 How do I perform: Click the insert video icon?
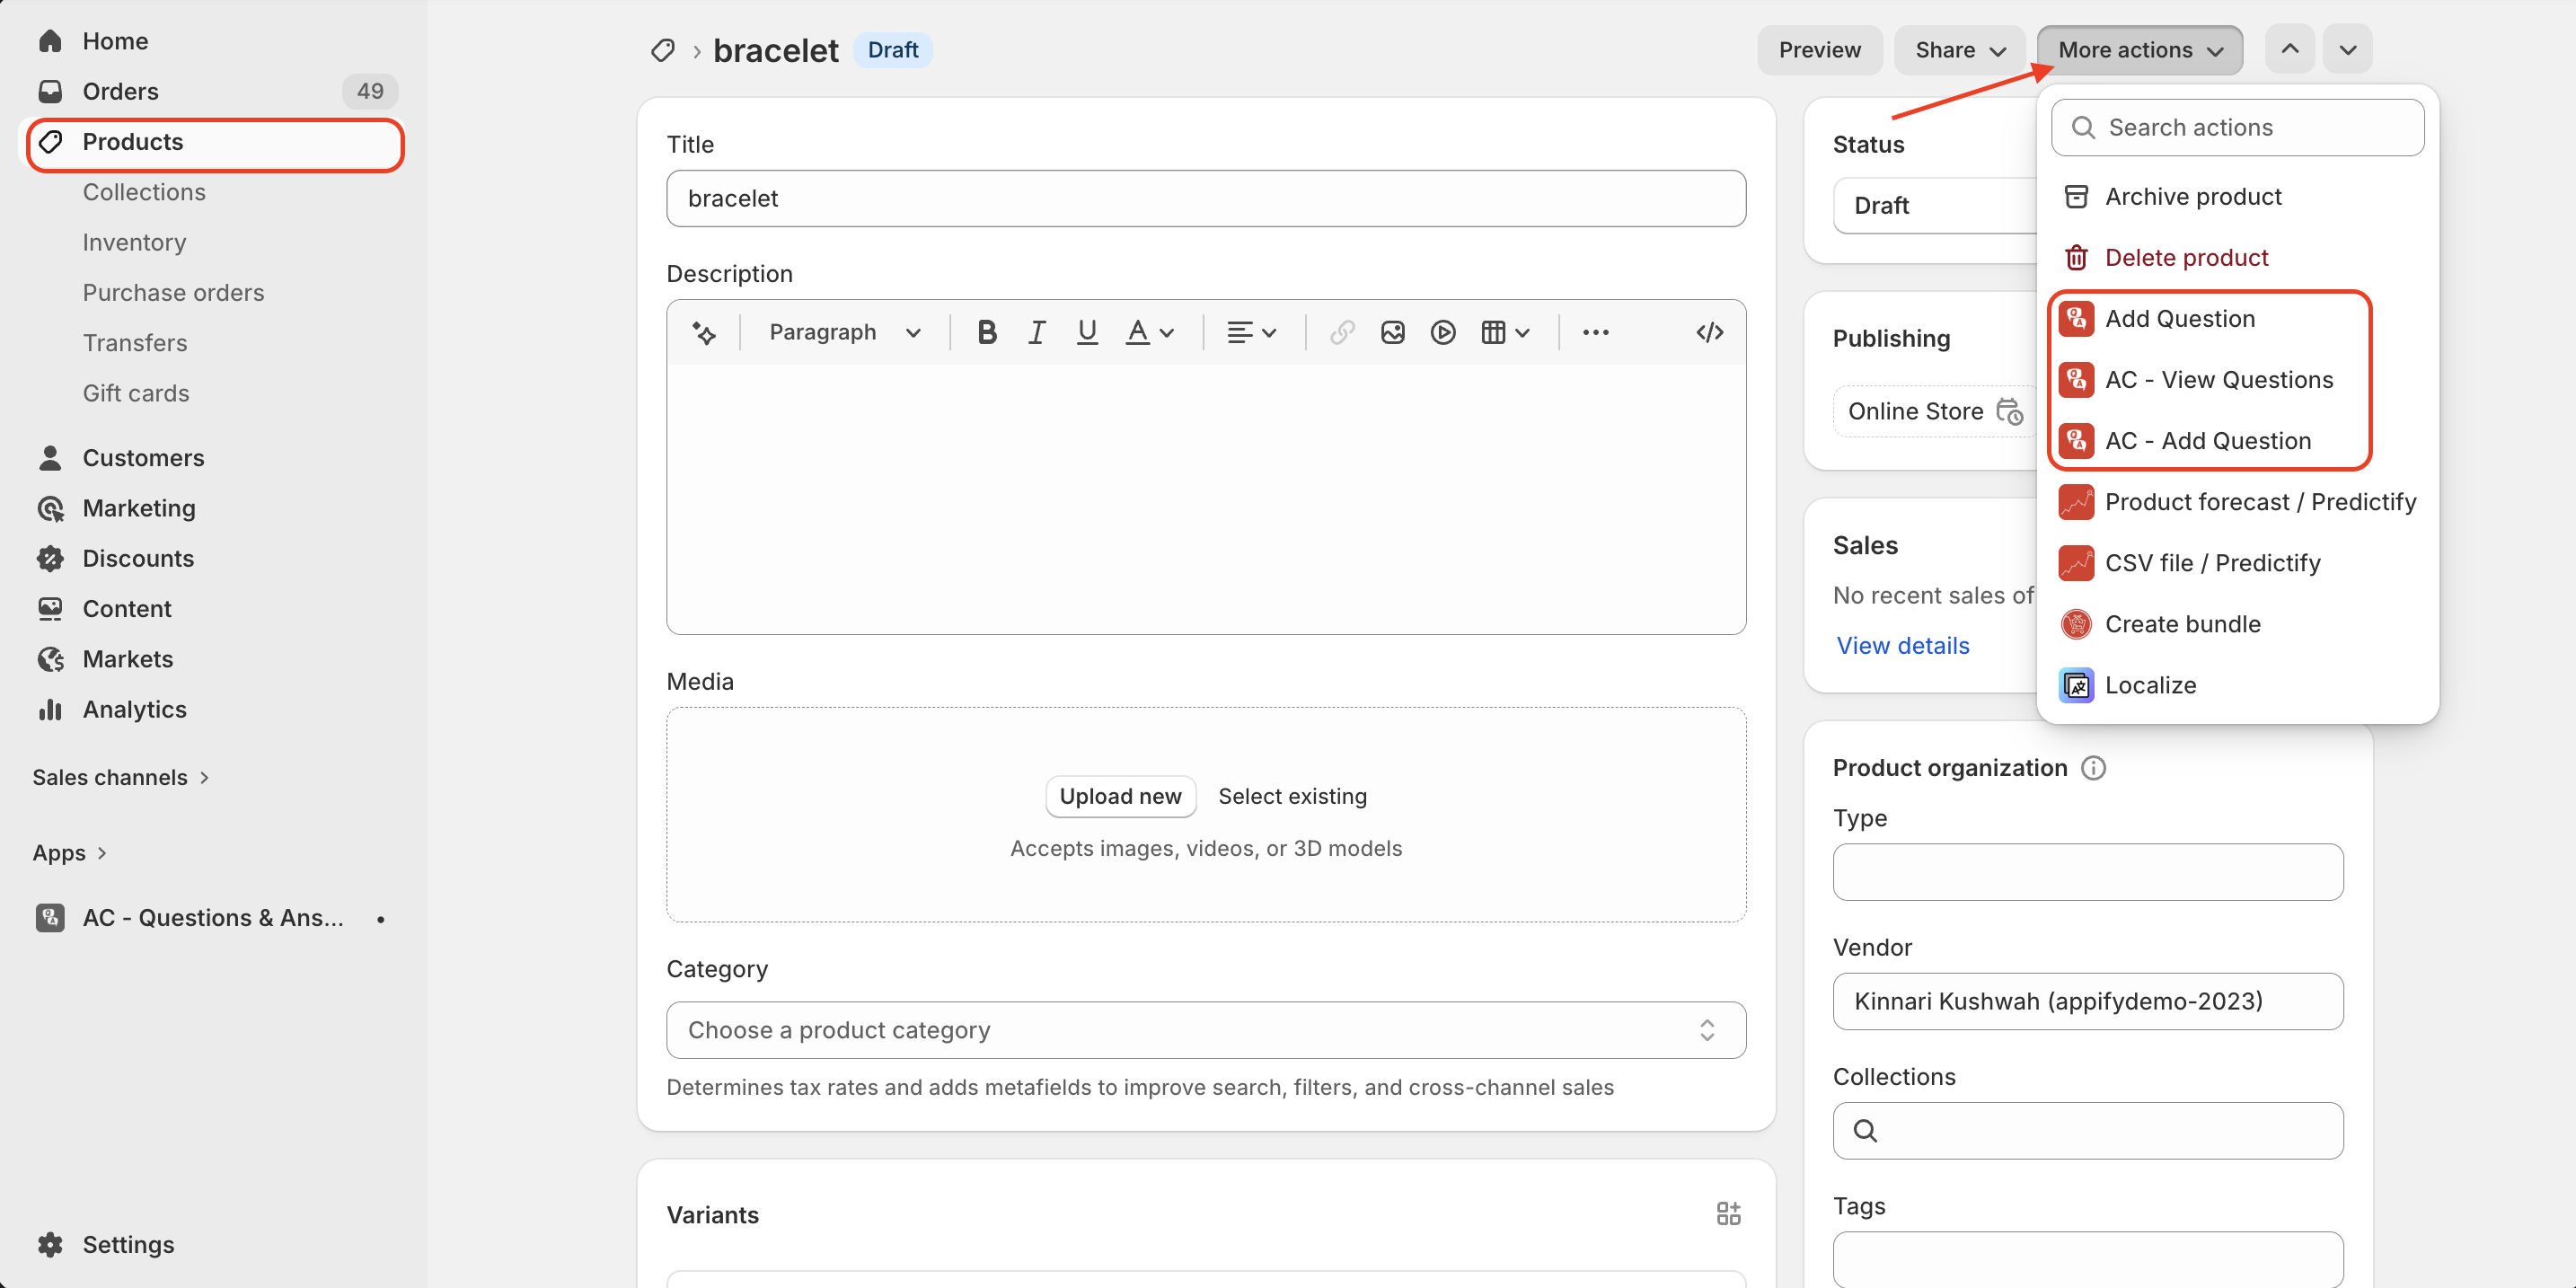1442,332
